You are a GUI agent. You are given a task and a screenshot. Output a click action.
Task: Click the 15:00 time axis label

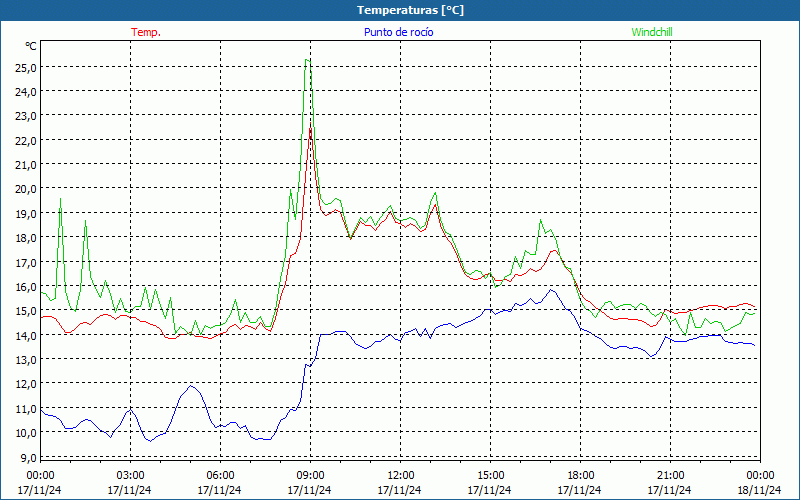[x=490, y=475]
